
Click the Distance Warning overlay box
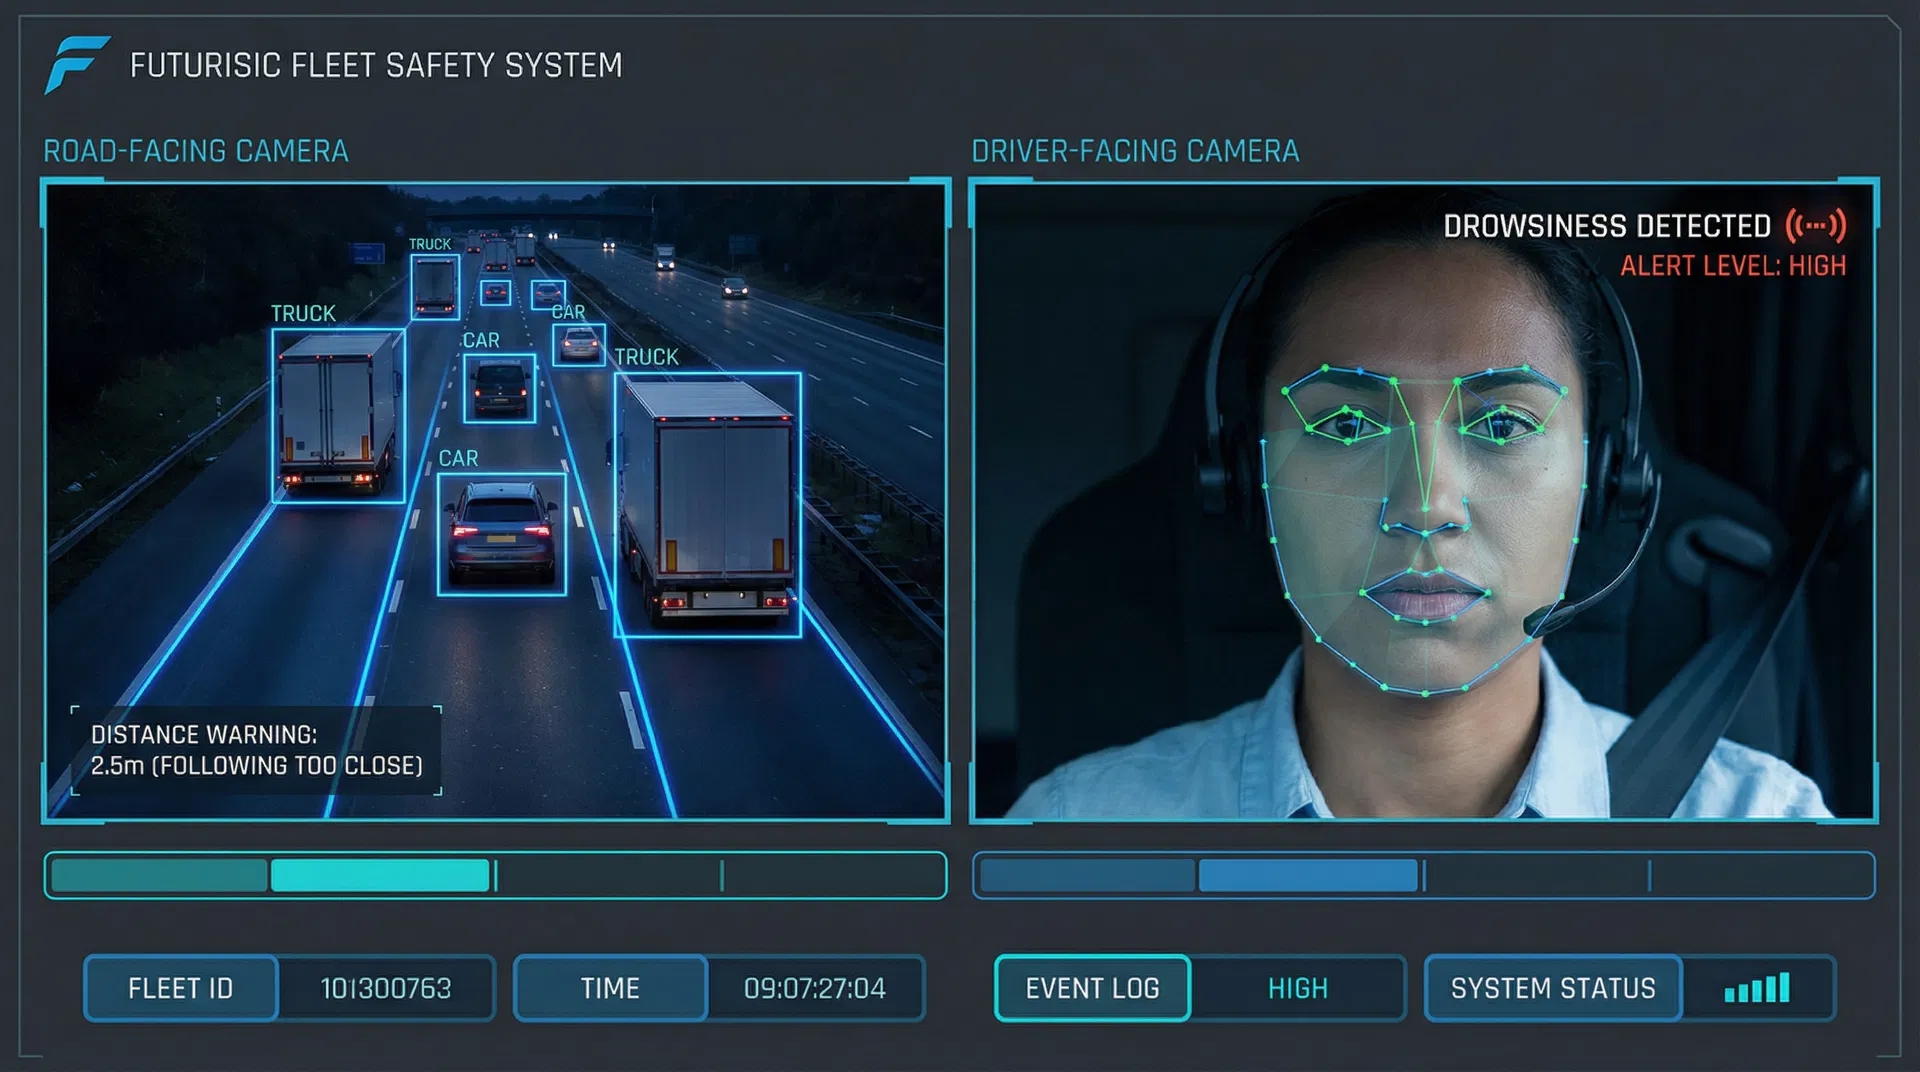point(256,750)
